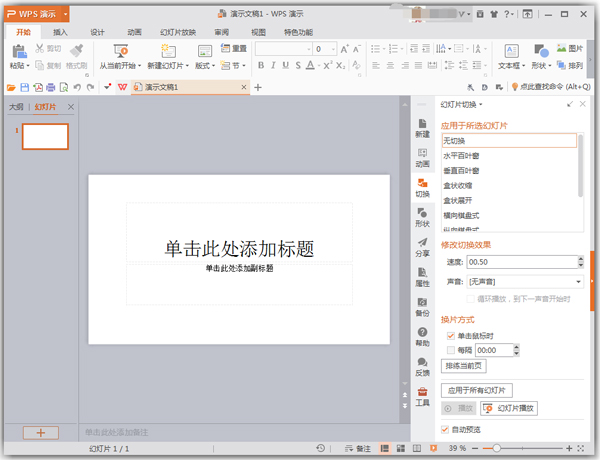Toggle the 单击鼠标时 checkbox

pos(451,336)
